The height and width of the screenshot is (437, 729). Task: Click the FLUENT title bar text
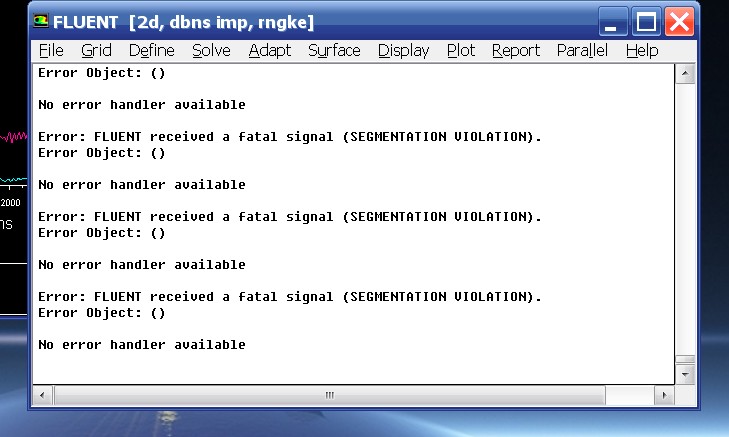pyautogui.click(x=183, y=22)
